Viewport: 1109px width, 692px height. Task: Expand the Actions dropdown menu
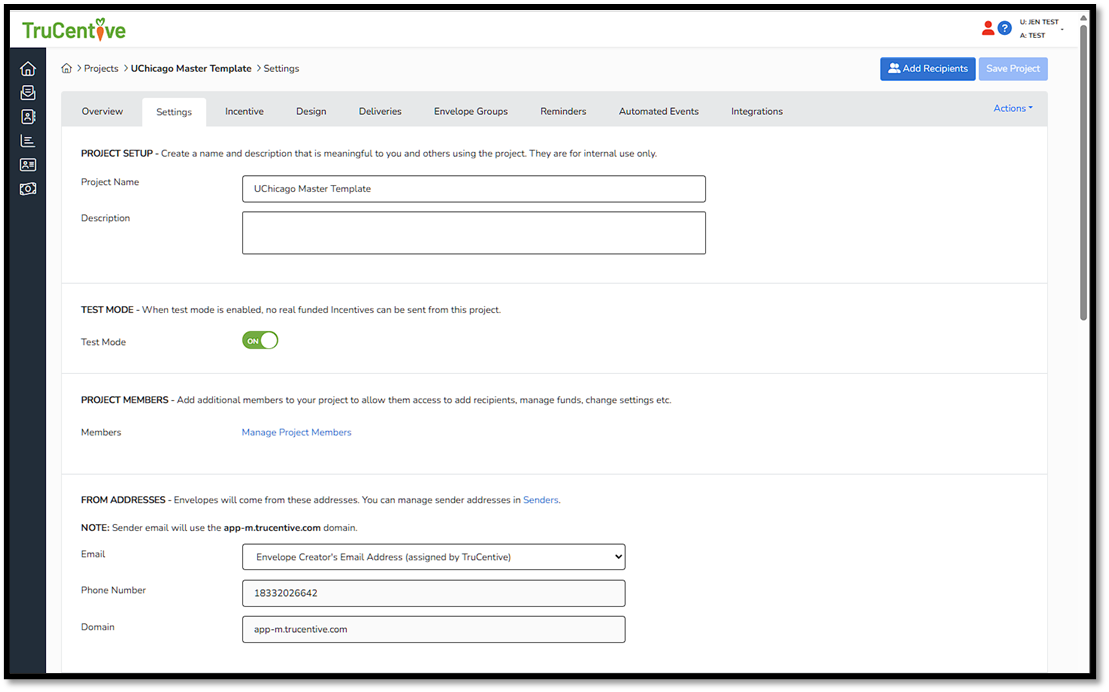click(x=1012, y=108)
